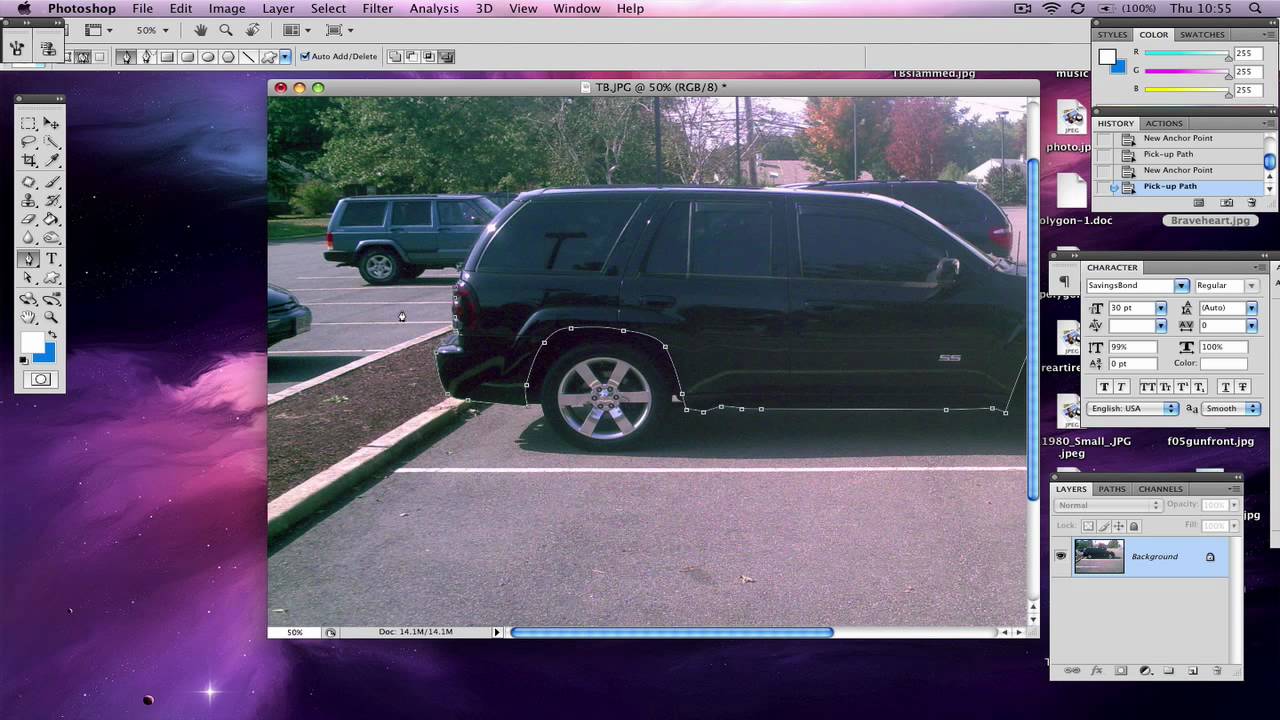Open the leading dropdown (Auto)

tap(1251, 308)
